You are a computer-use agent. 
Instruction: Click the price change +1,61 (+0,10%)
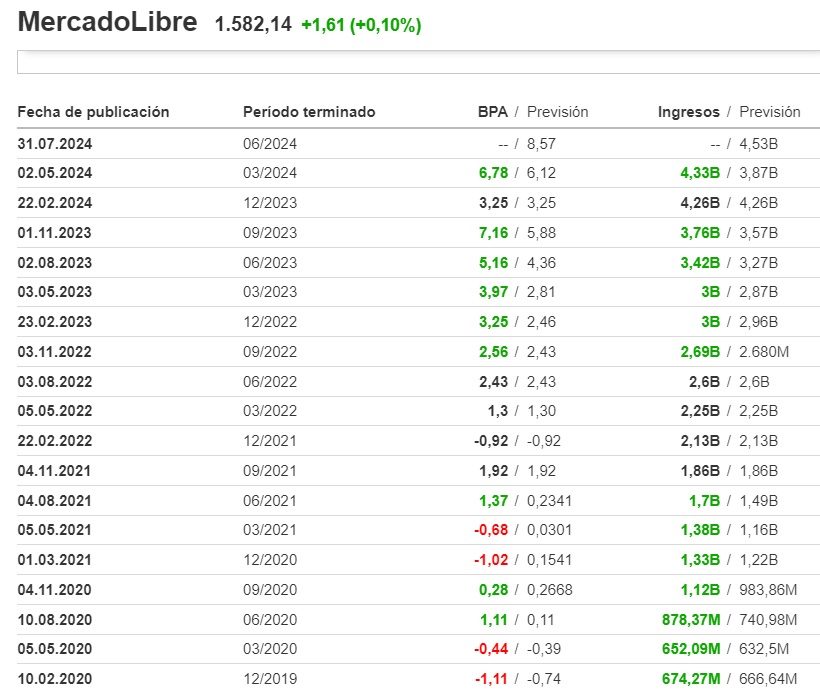(x=361, y=25)
